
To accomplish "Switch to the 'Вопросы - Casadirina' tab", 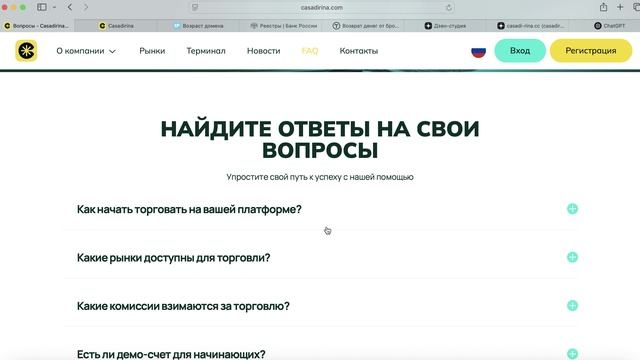I will coord(38,26).
